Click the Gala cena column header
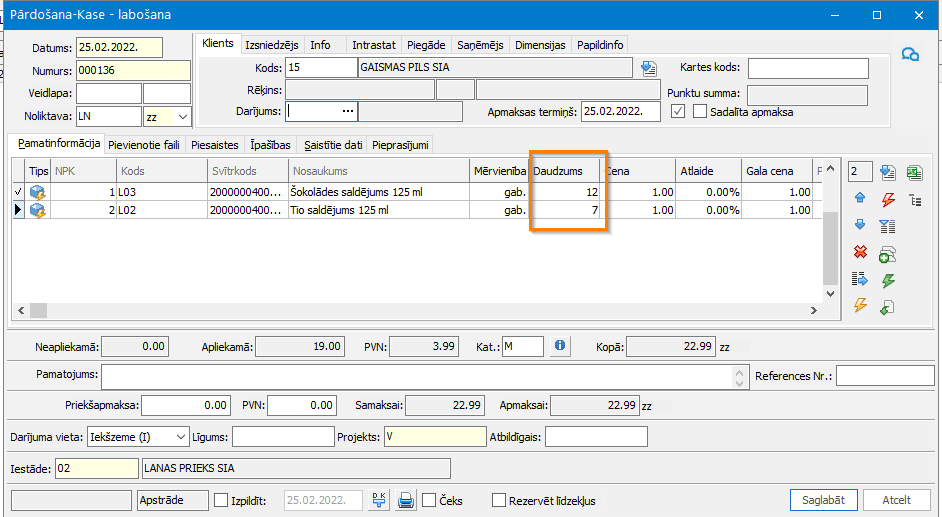The image size is (942, 517). pos(776,171)
